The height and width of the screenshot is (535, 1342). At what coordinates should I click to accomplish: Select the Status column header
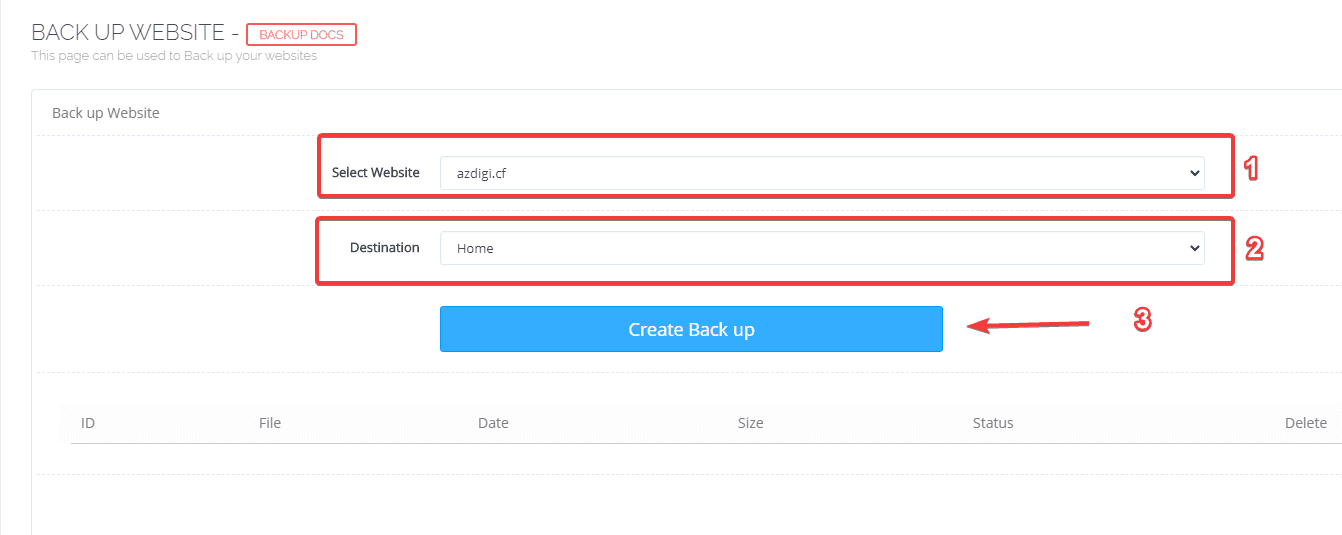tap(993, 423)
